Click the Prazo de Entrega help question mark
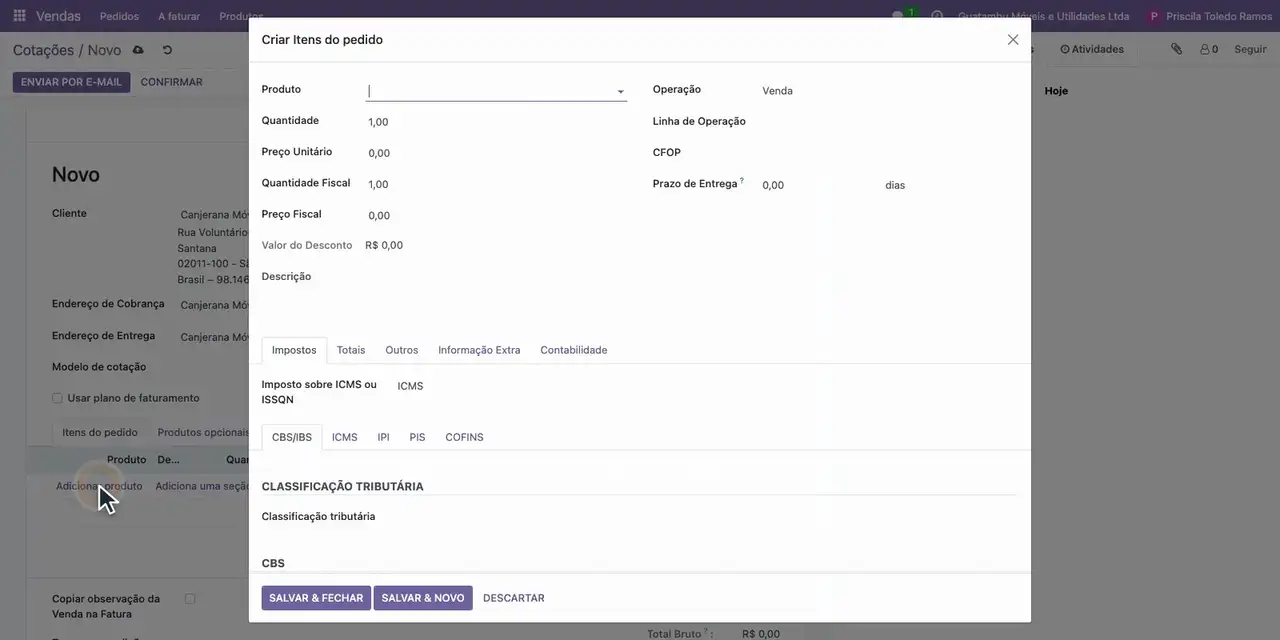Image resolution: width=1280 pixels, height=640 pixels. click(x=742, y=181)
